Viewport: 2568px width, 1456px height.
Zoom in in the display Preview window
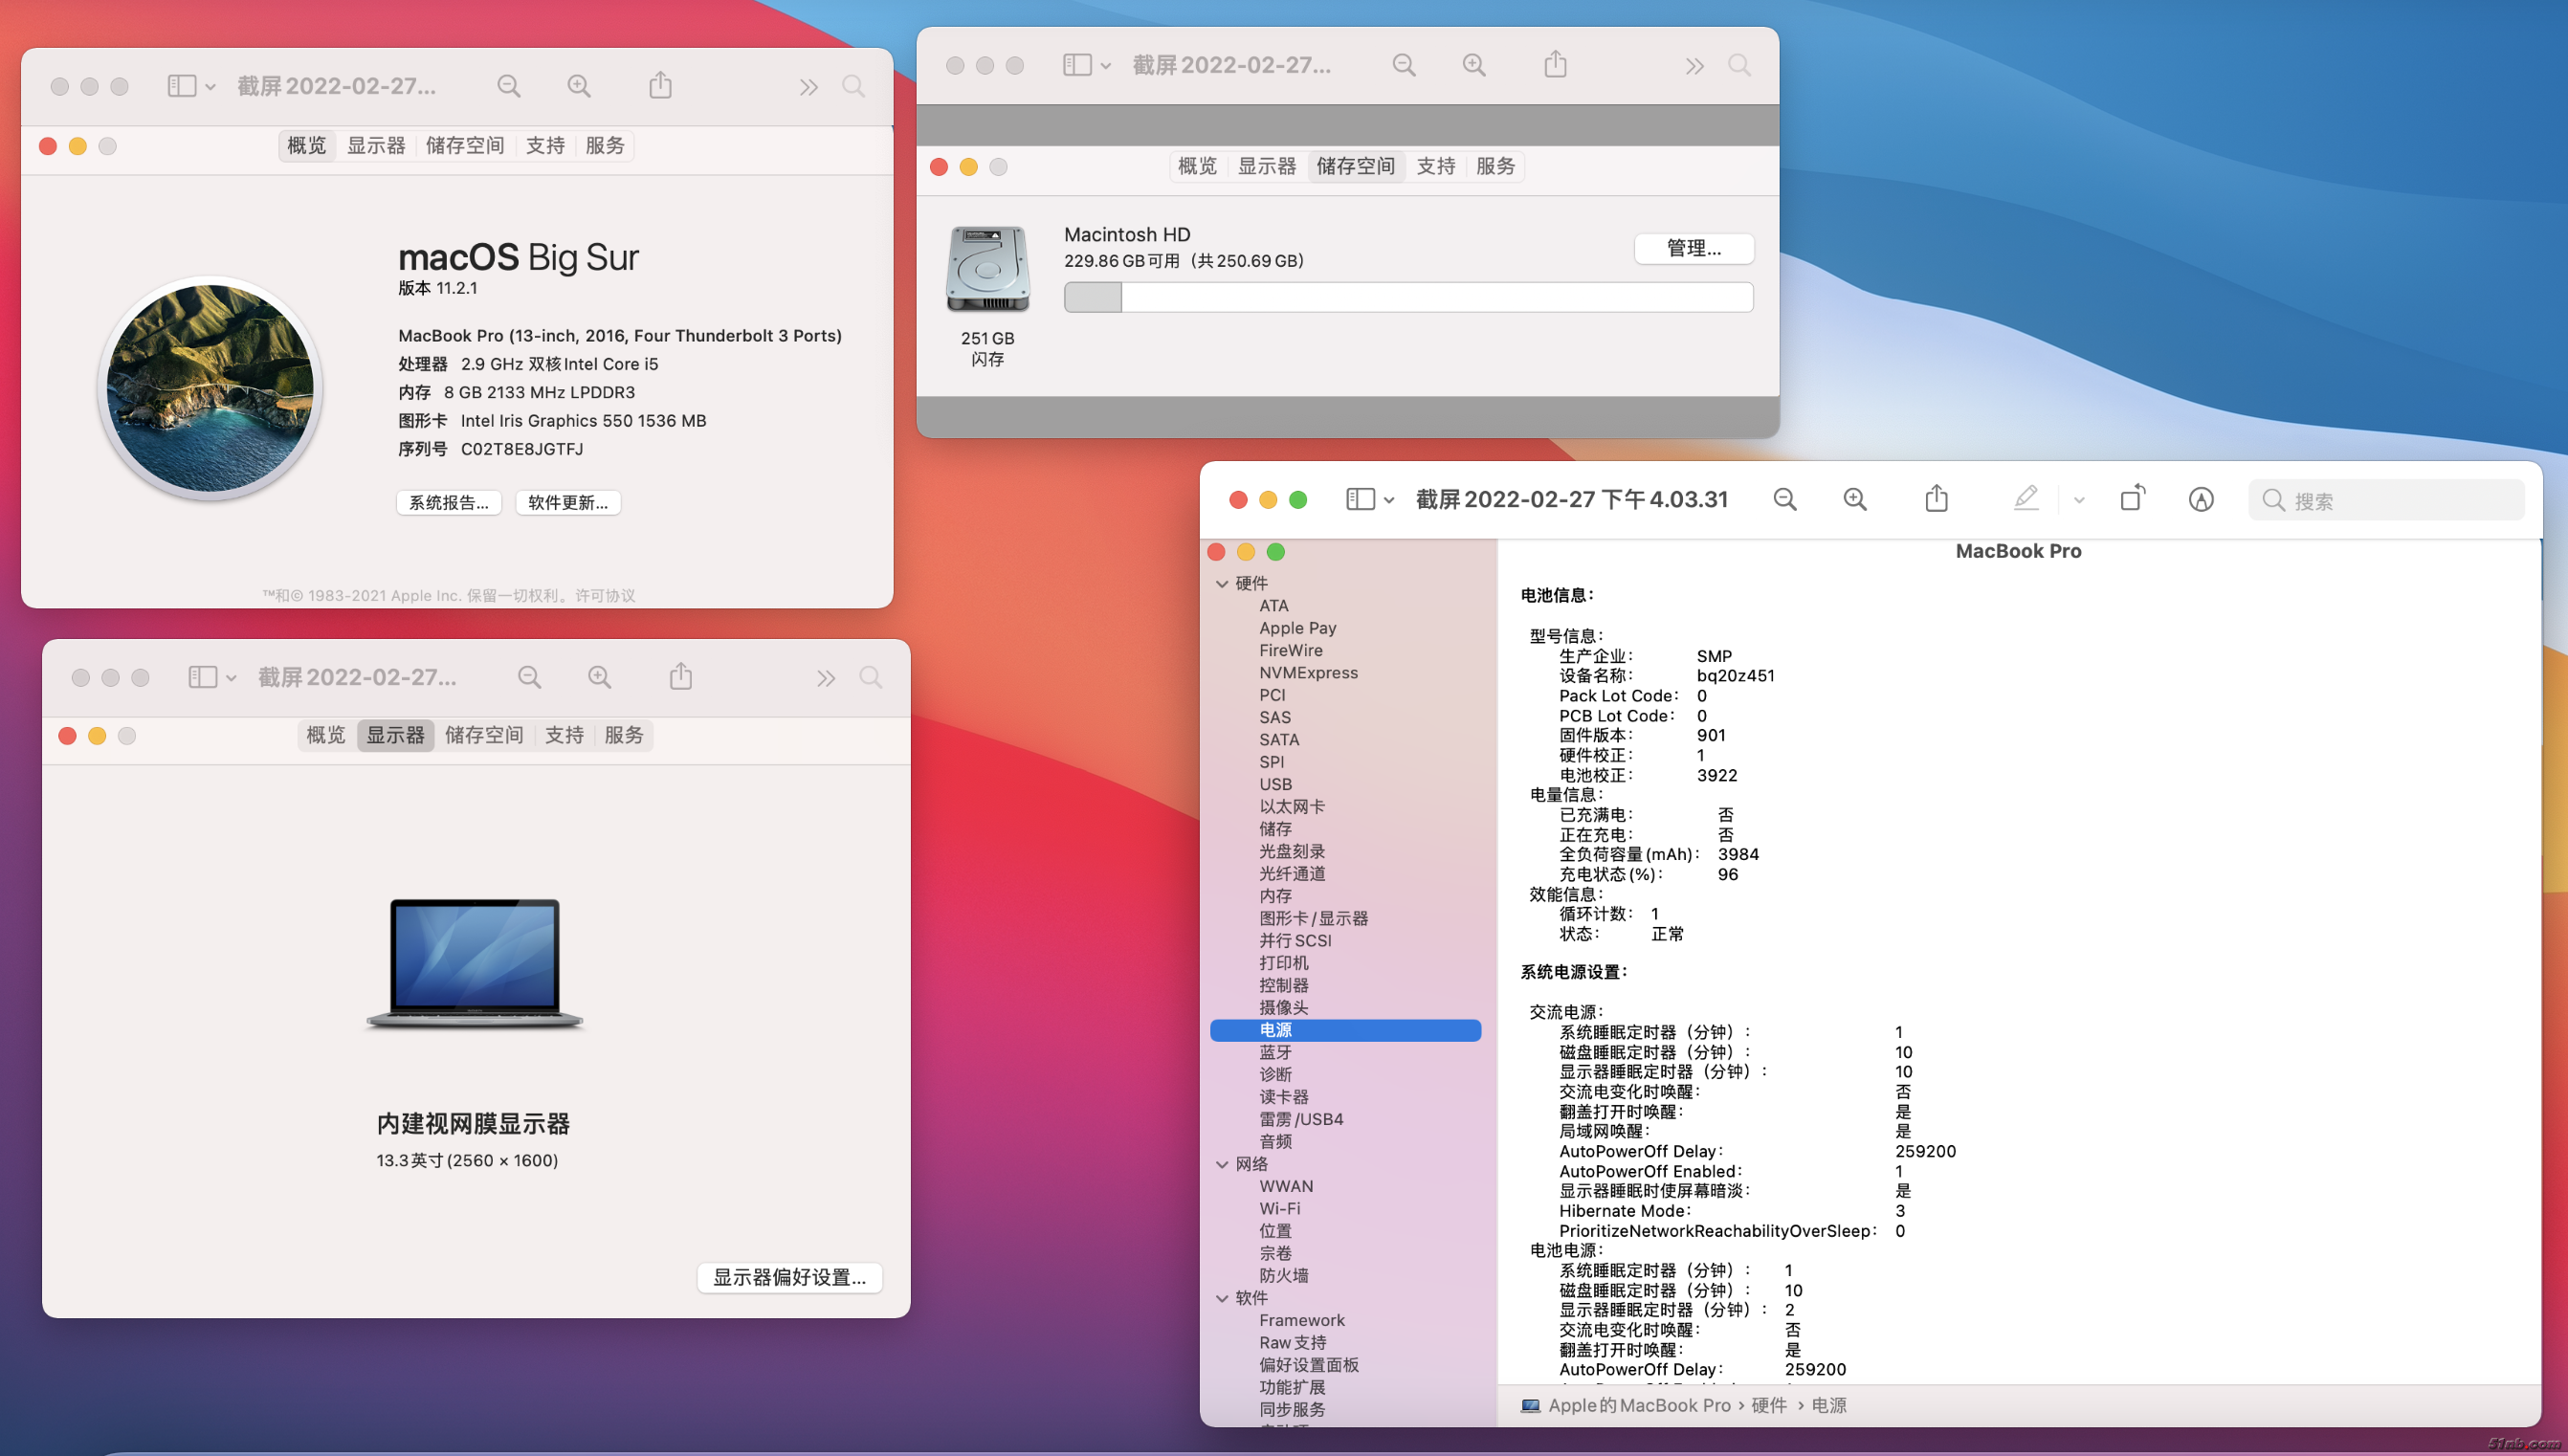pos(600,677)
